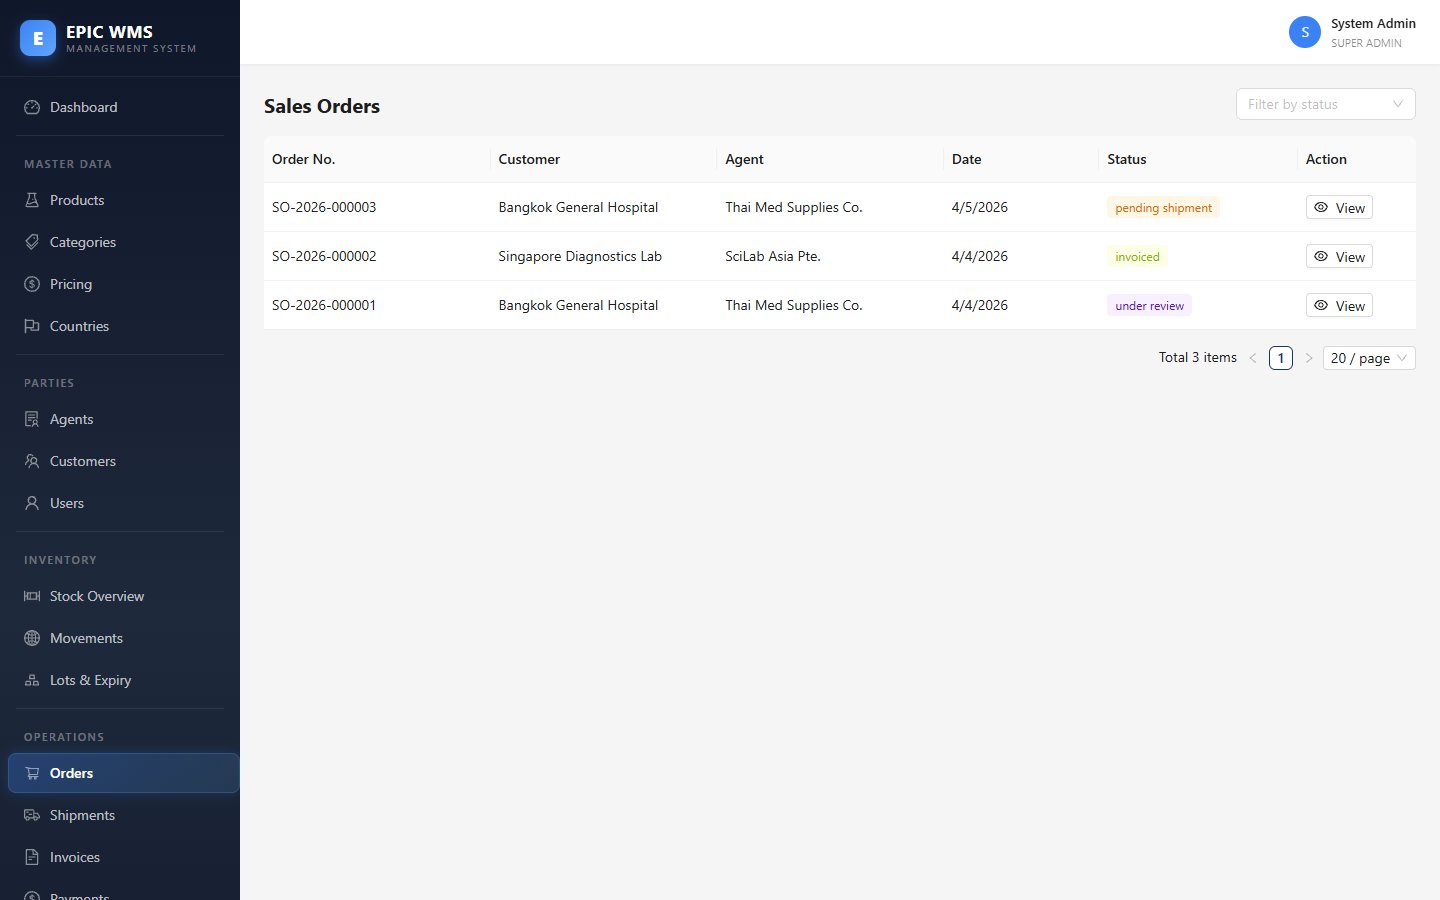View order SO-2026-000002

(x=1339, y=257)
